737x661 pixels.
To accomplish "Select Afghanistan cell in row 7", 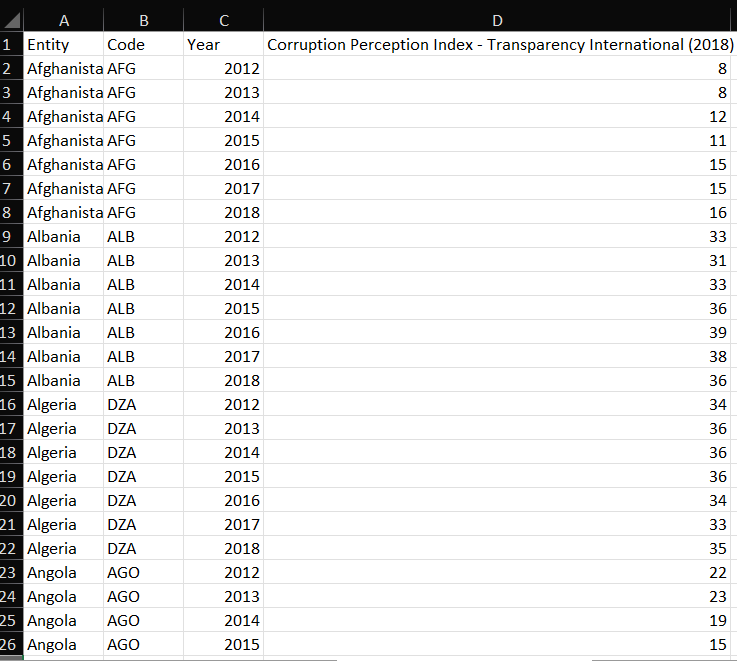I will click(x=63, y=188).
